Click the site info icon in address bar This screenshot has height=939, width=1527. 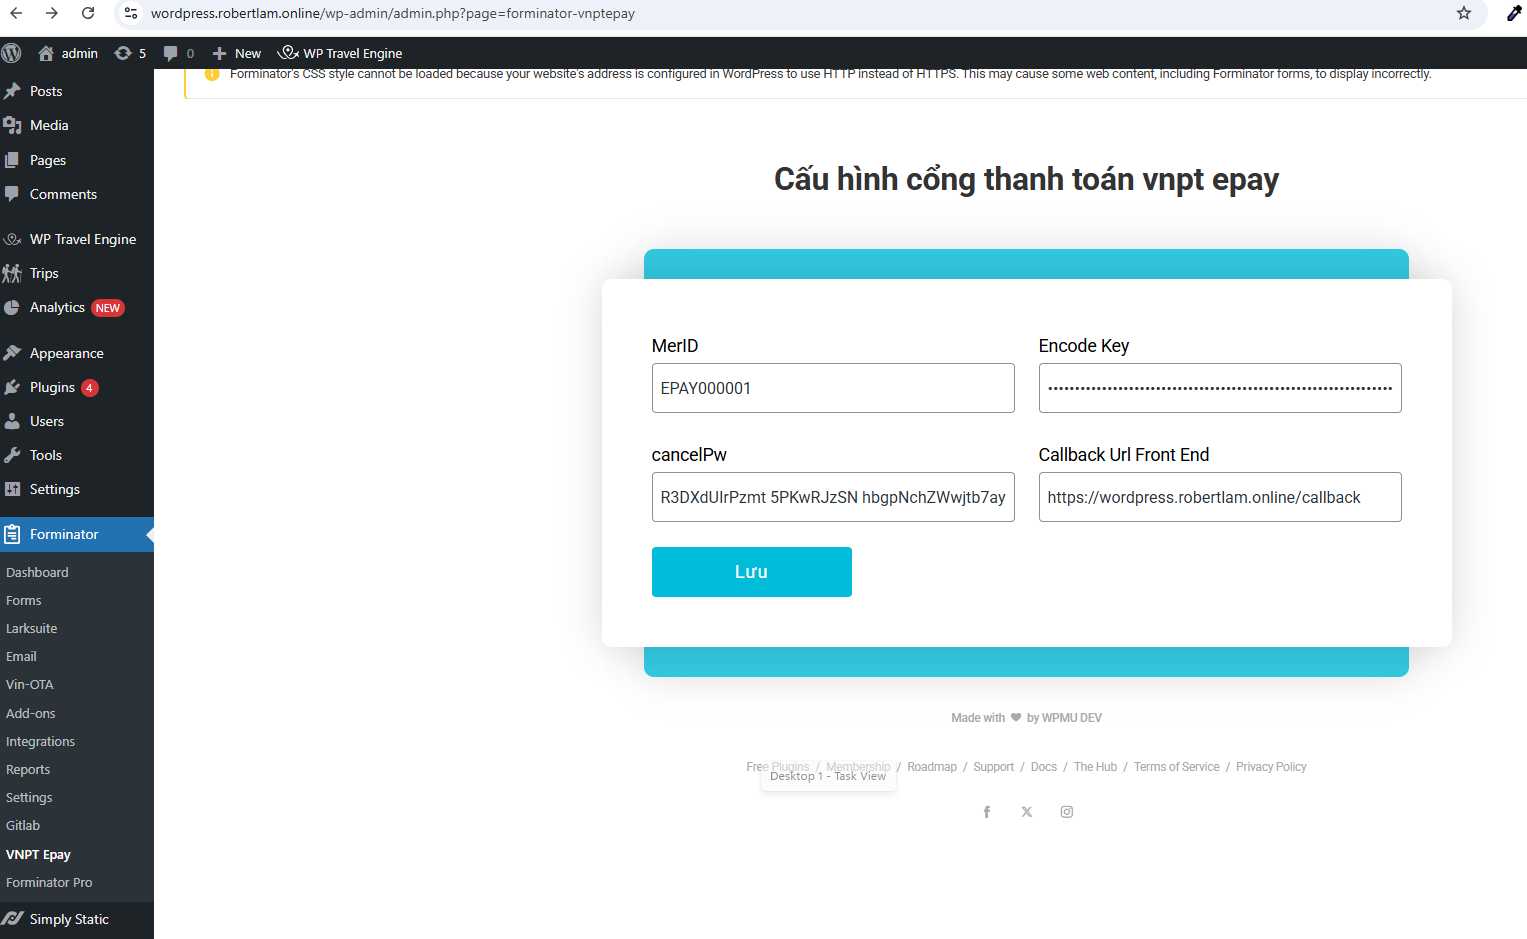(x=131, y=13)
